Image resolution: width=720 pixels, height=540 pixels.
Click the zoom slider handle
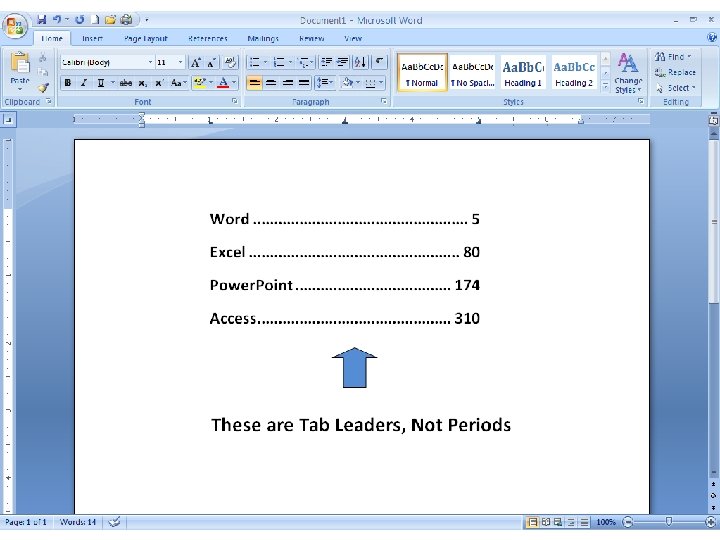[x=669, y=522]
